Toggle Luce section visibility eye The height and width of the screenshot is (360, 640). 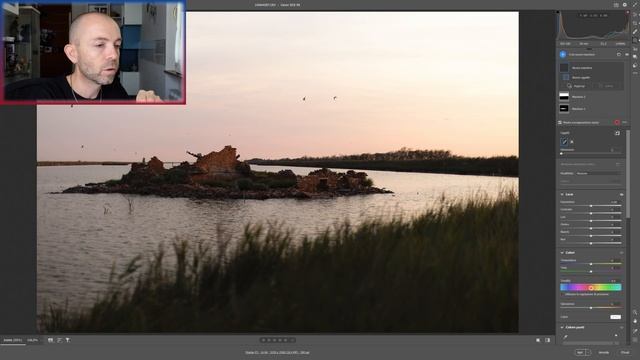tap(622, 194)
